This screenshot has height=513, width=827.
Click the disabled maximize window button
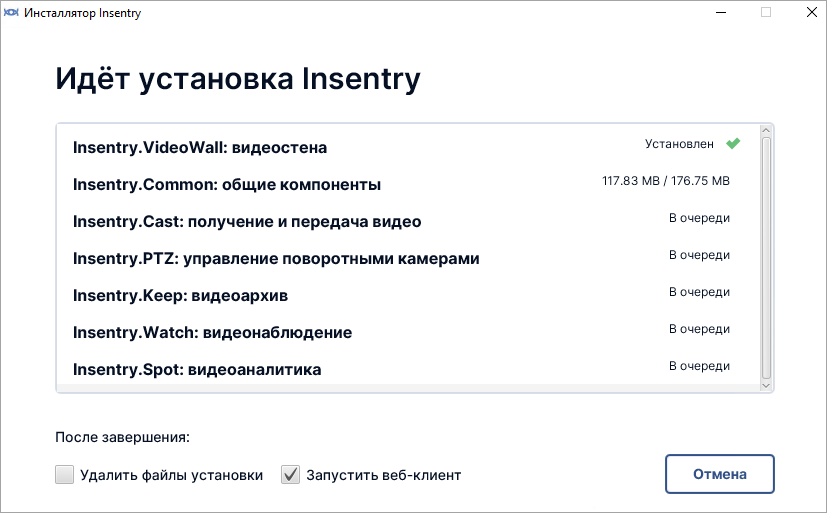(x=766, y=13)
